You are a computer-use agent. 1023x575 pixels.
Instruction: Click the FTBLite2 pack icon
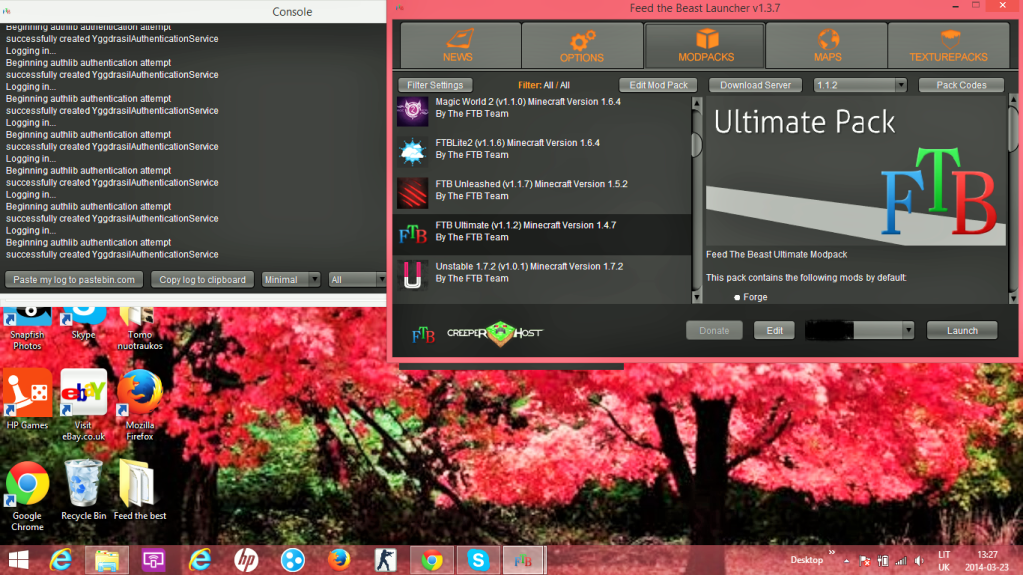click(412, 151)
